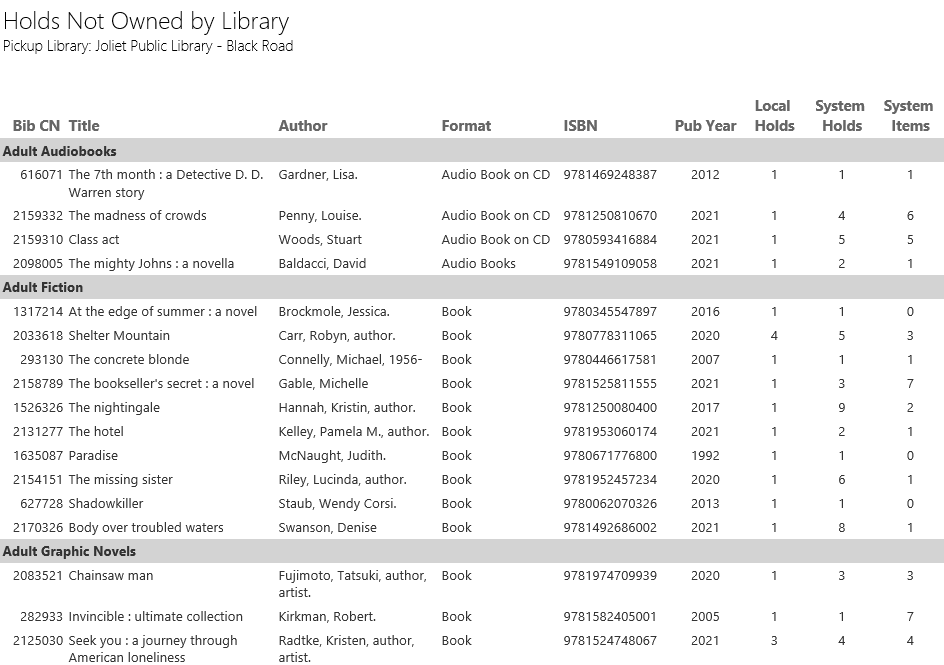
Task: Click the Bib CN column header
Action: (x=36, y=126)
